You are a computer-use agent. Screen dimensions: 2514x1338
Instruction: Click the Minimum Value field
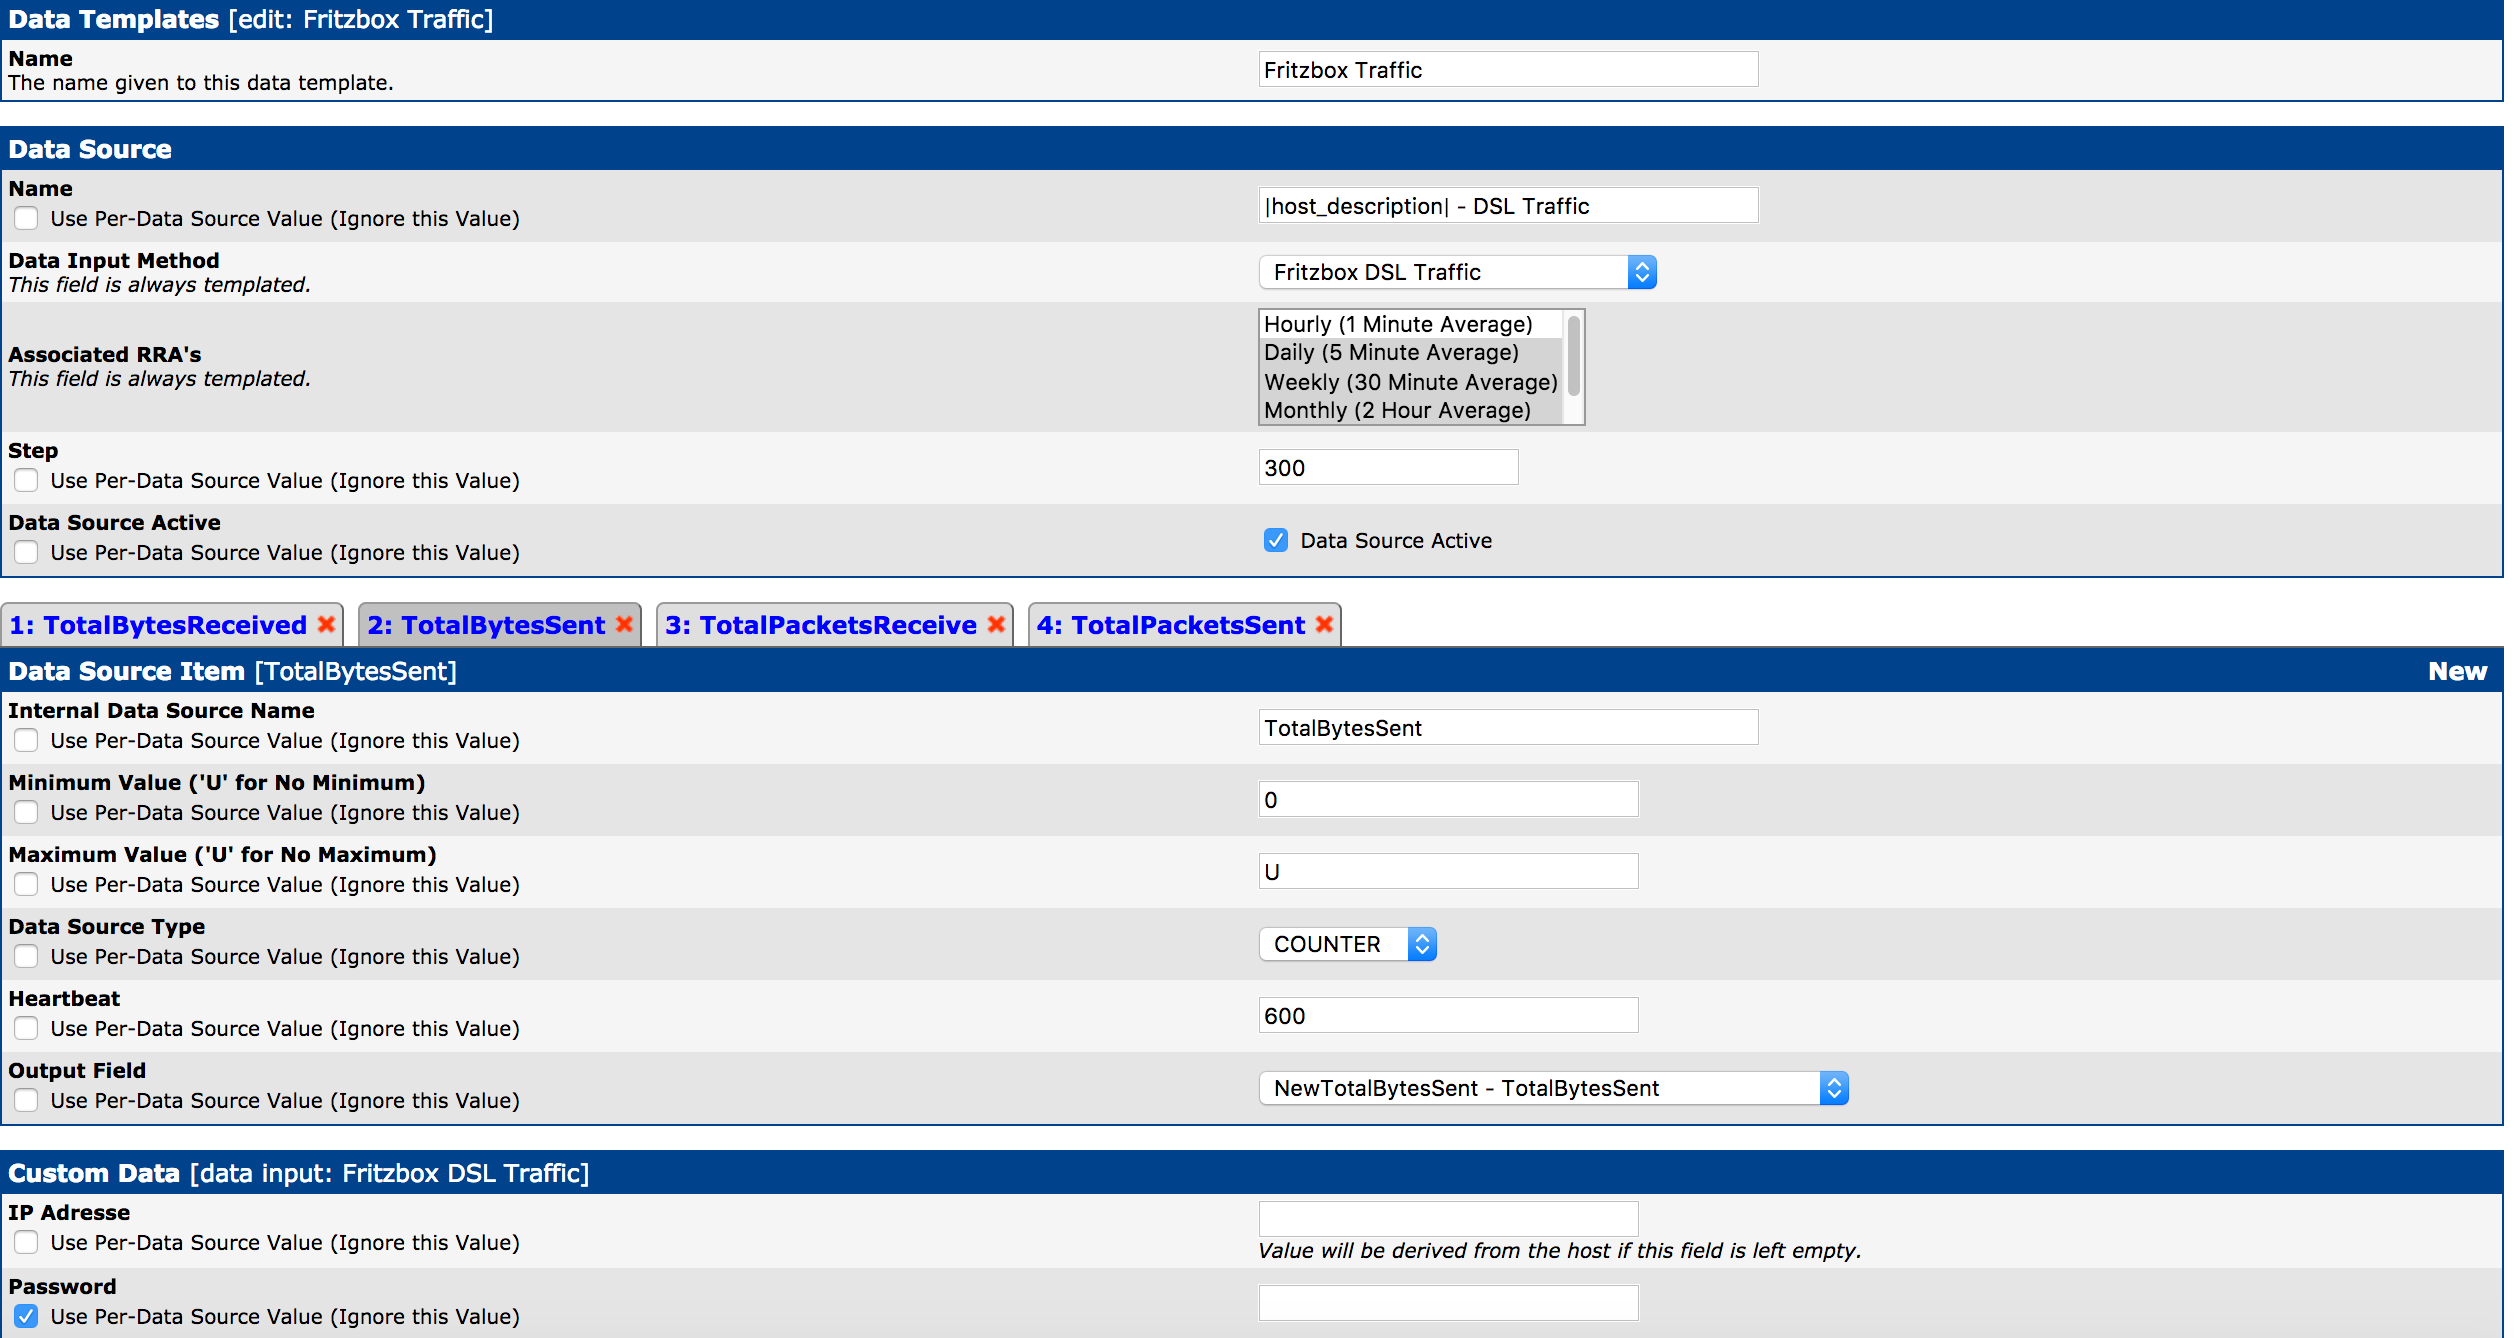click(x=1448, y=799)
